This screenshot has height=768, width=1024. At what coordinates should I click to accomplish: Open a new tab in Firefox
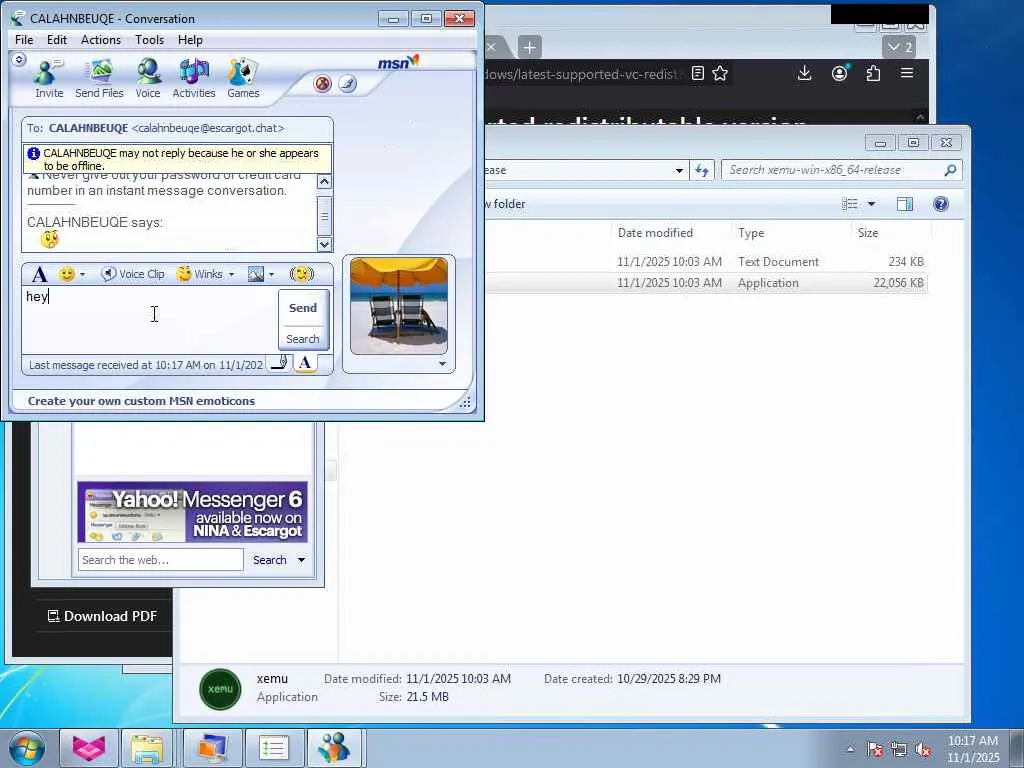coord(530,47)
